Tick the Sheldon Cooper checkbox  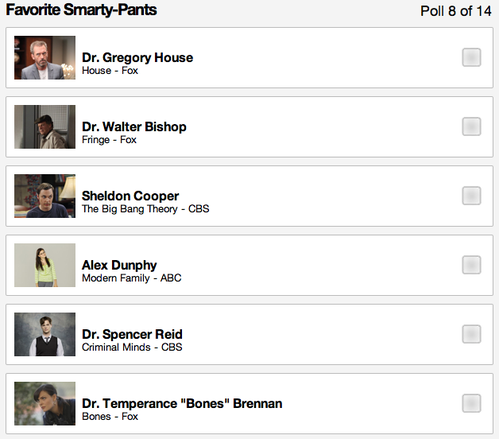(471, 195)
